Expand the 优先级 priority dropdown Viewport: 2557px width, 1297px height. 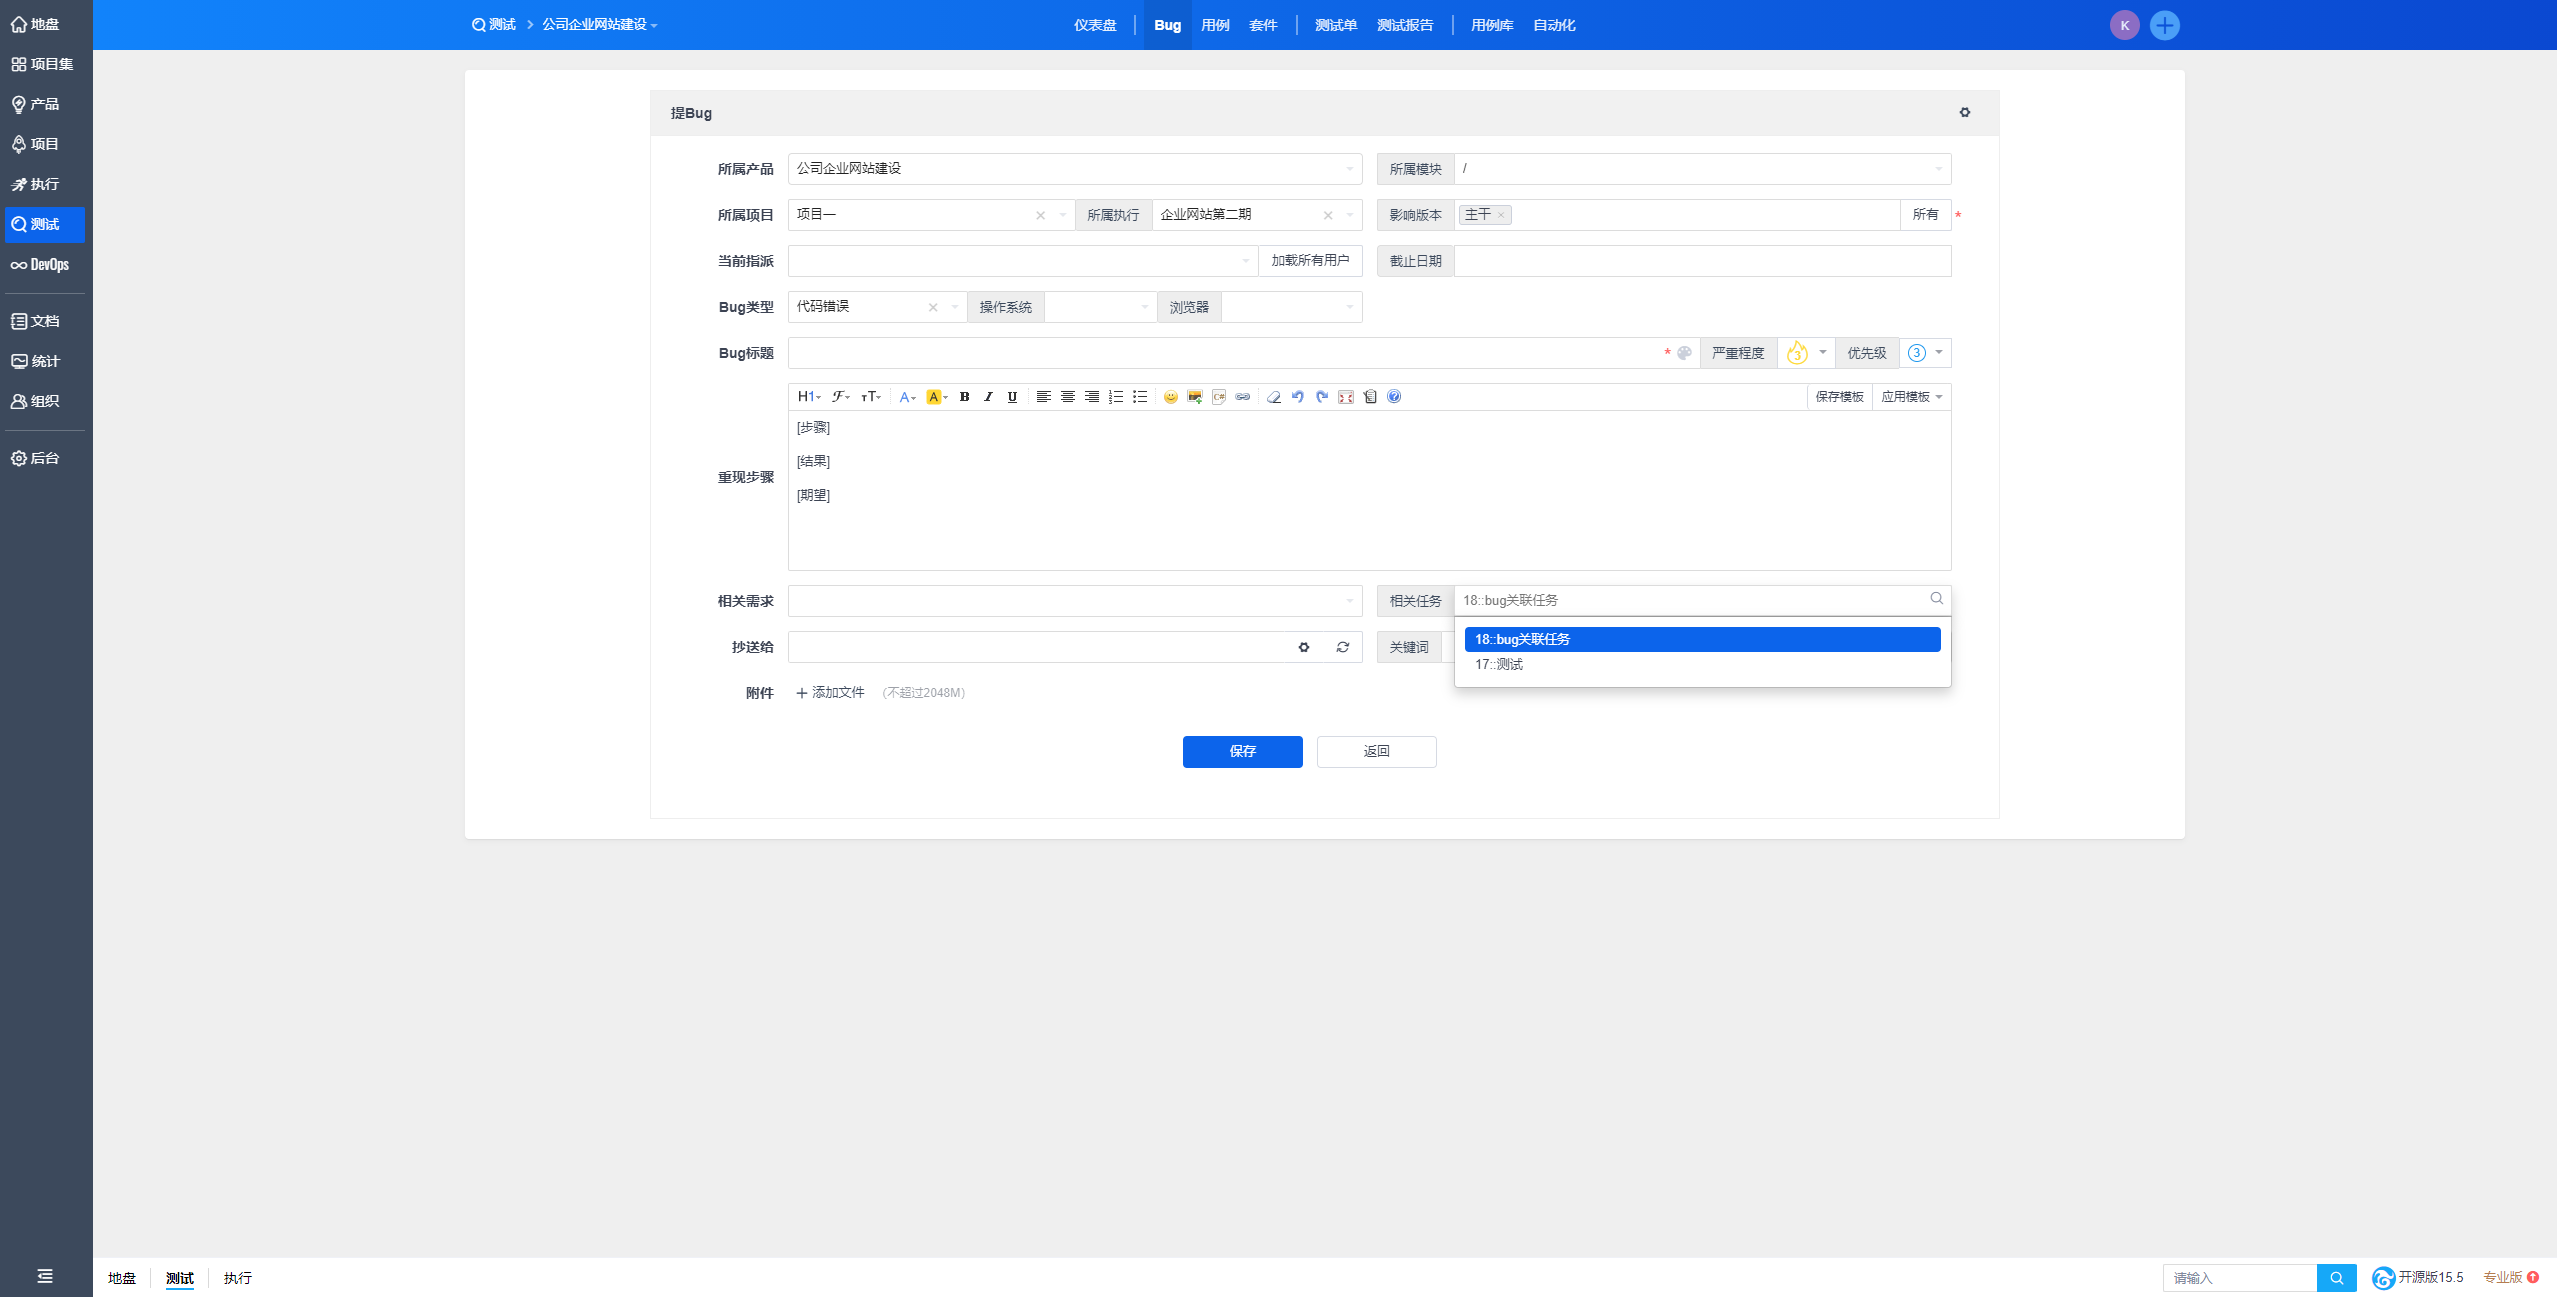[x=1925, y=353]
